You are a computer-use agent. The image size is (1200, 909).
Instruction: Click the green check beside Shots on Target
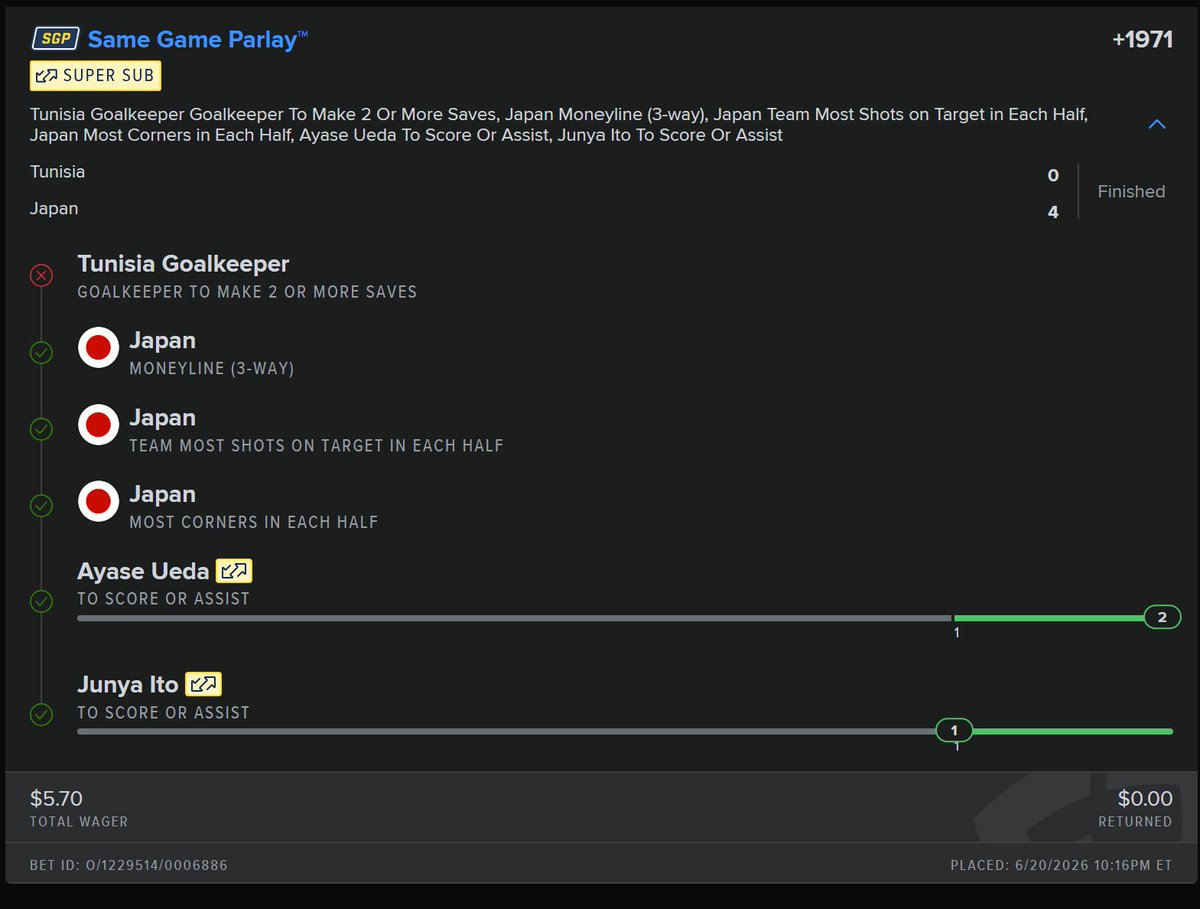(x=41, y=429)
